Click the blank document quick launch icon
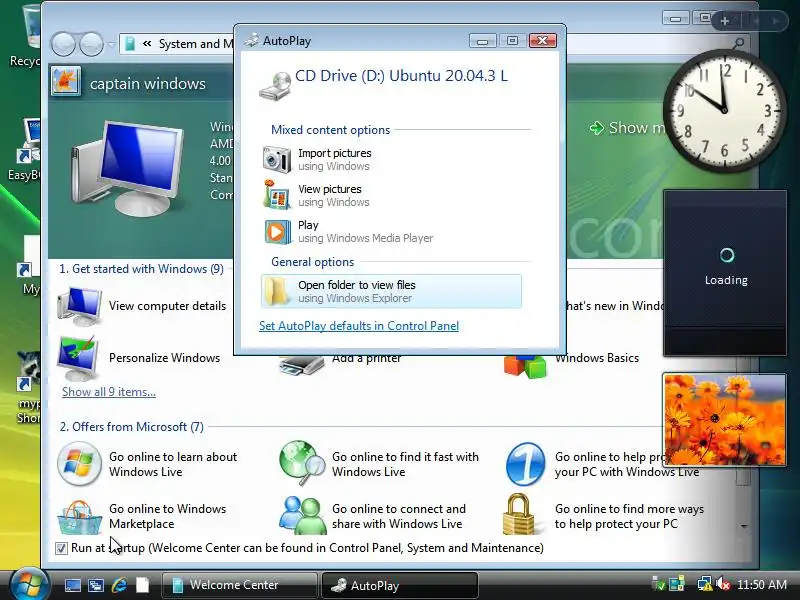 click(142, 585)
